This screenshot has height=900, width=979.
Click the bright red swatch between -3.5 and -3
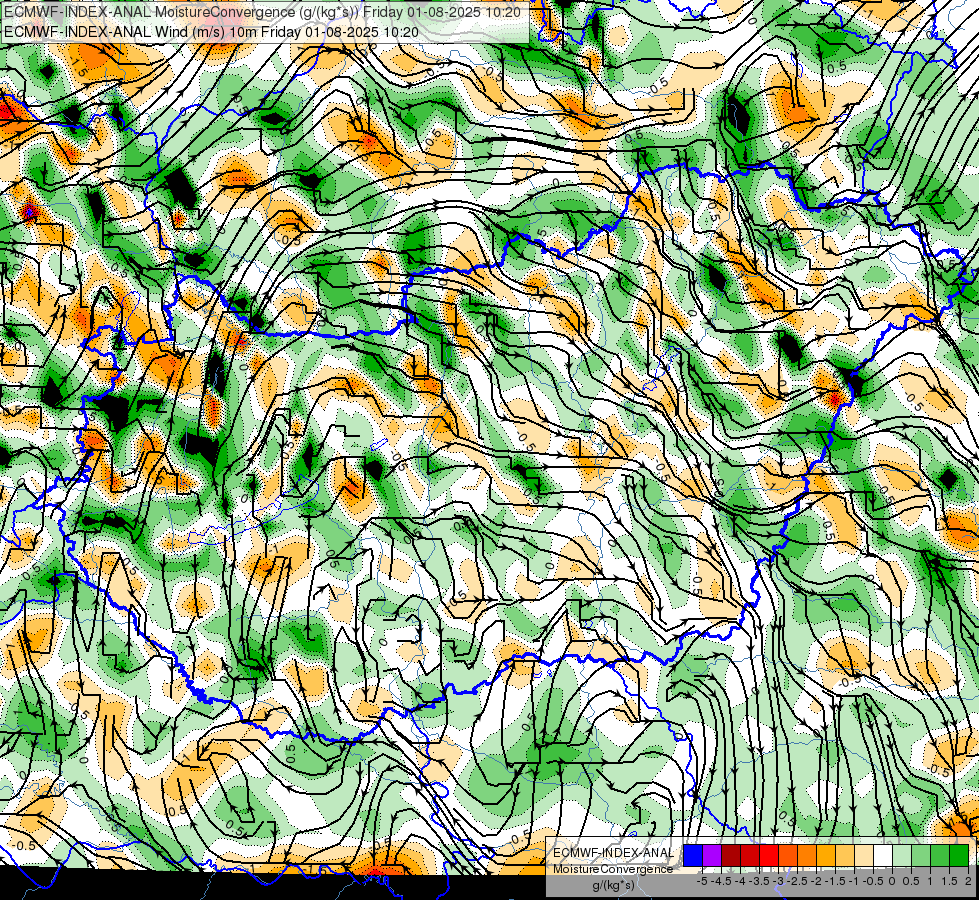click(769, 855)
